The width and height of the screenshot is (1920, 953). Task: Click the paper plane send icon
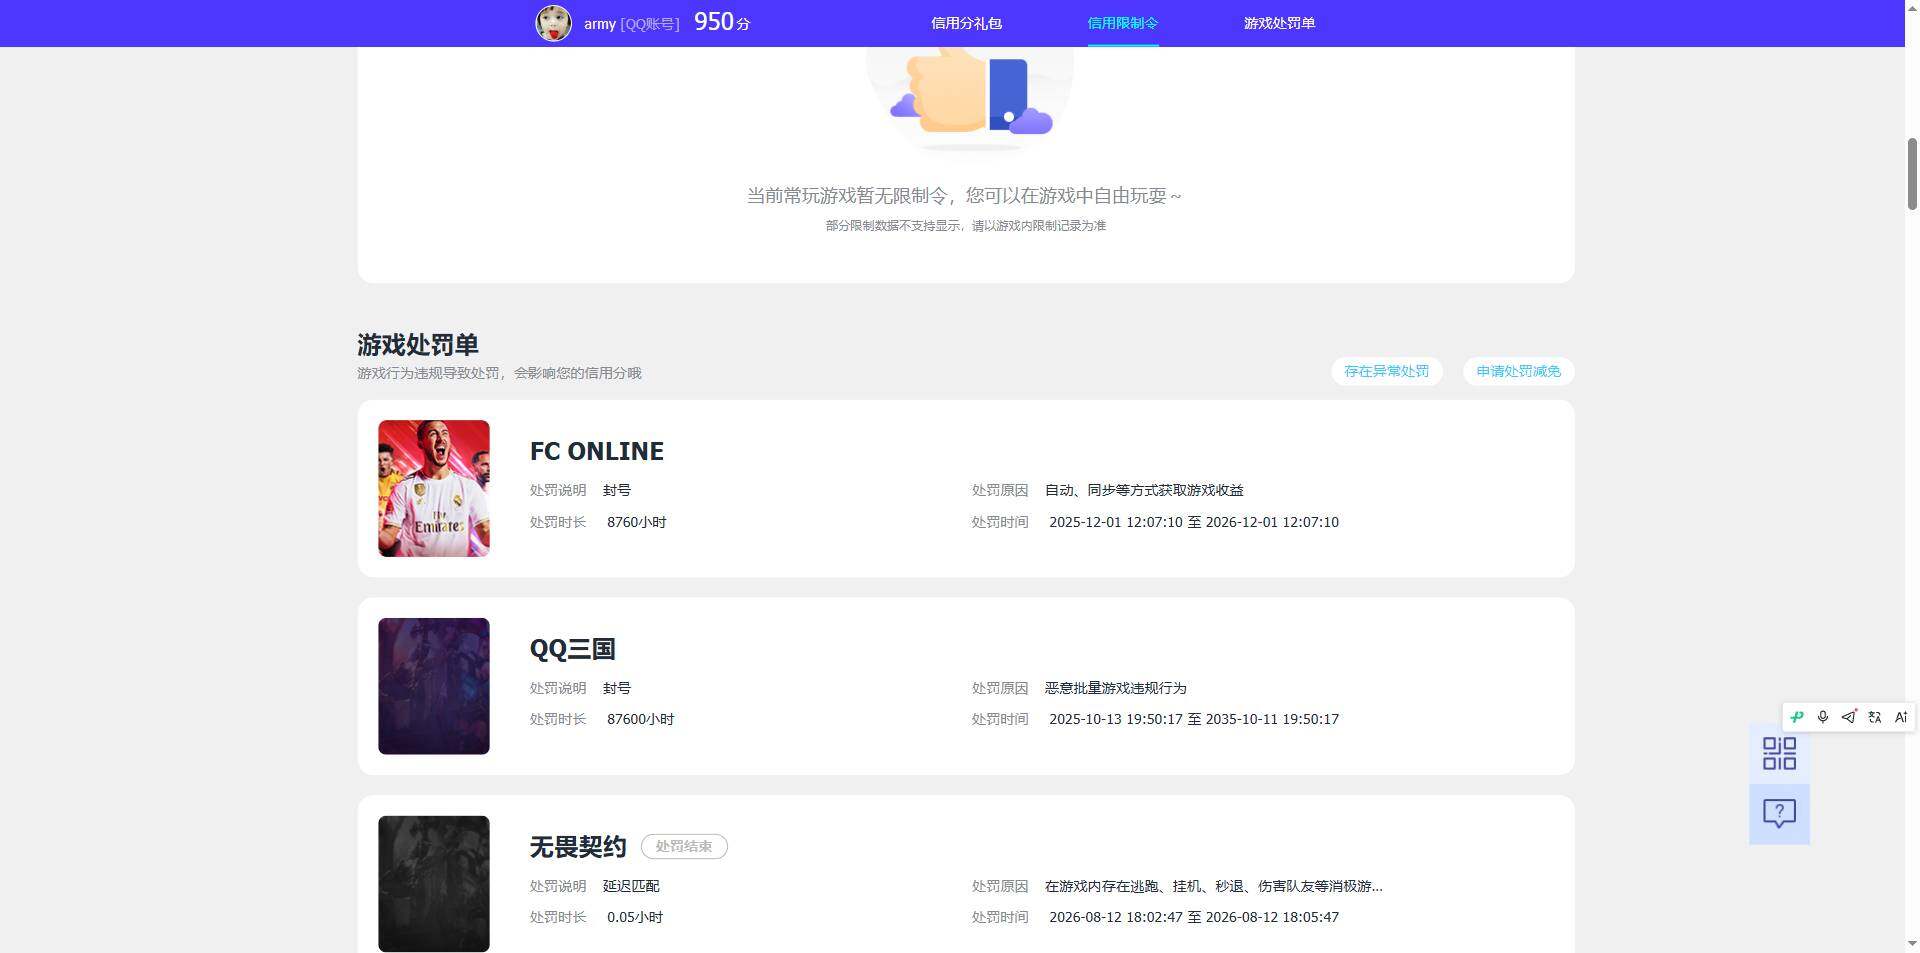(x=1849, y=717)
